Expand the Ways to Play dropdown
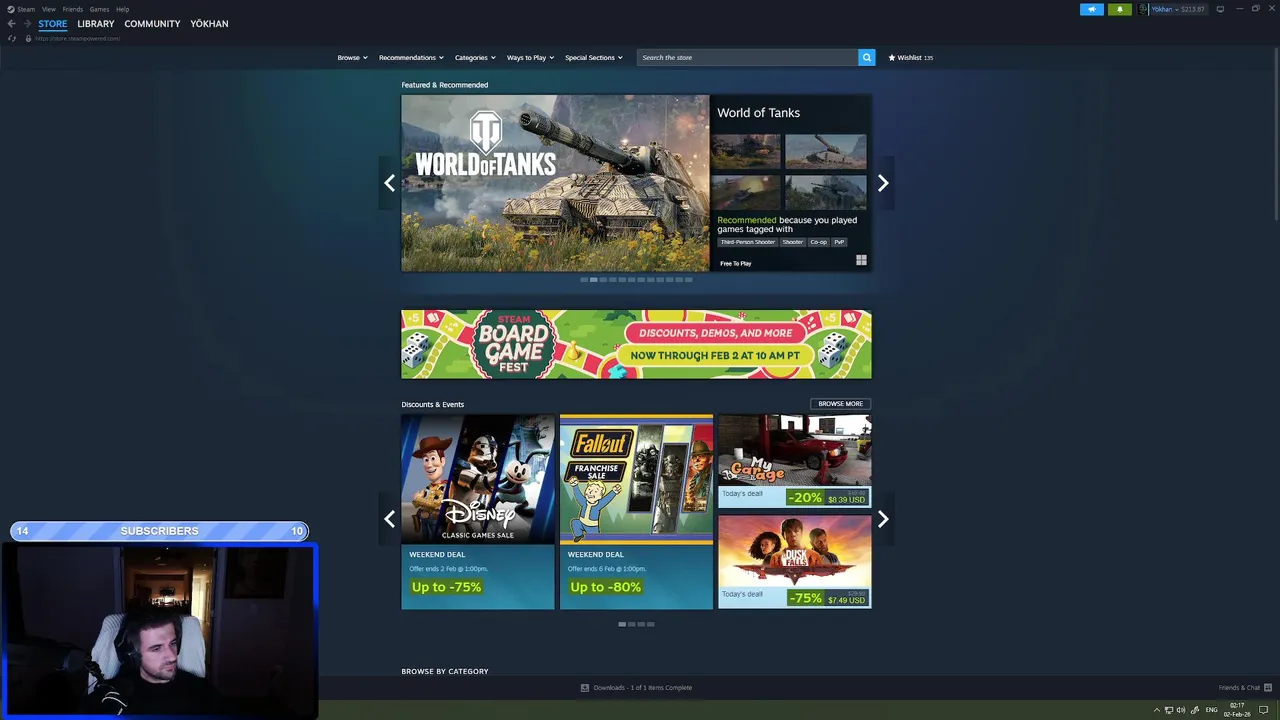Screen dimensions: 1280x720 pos(530,57)
